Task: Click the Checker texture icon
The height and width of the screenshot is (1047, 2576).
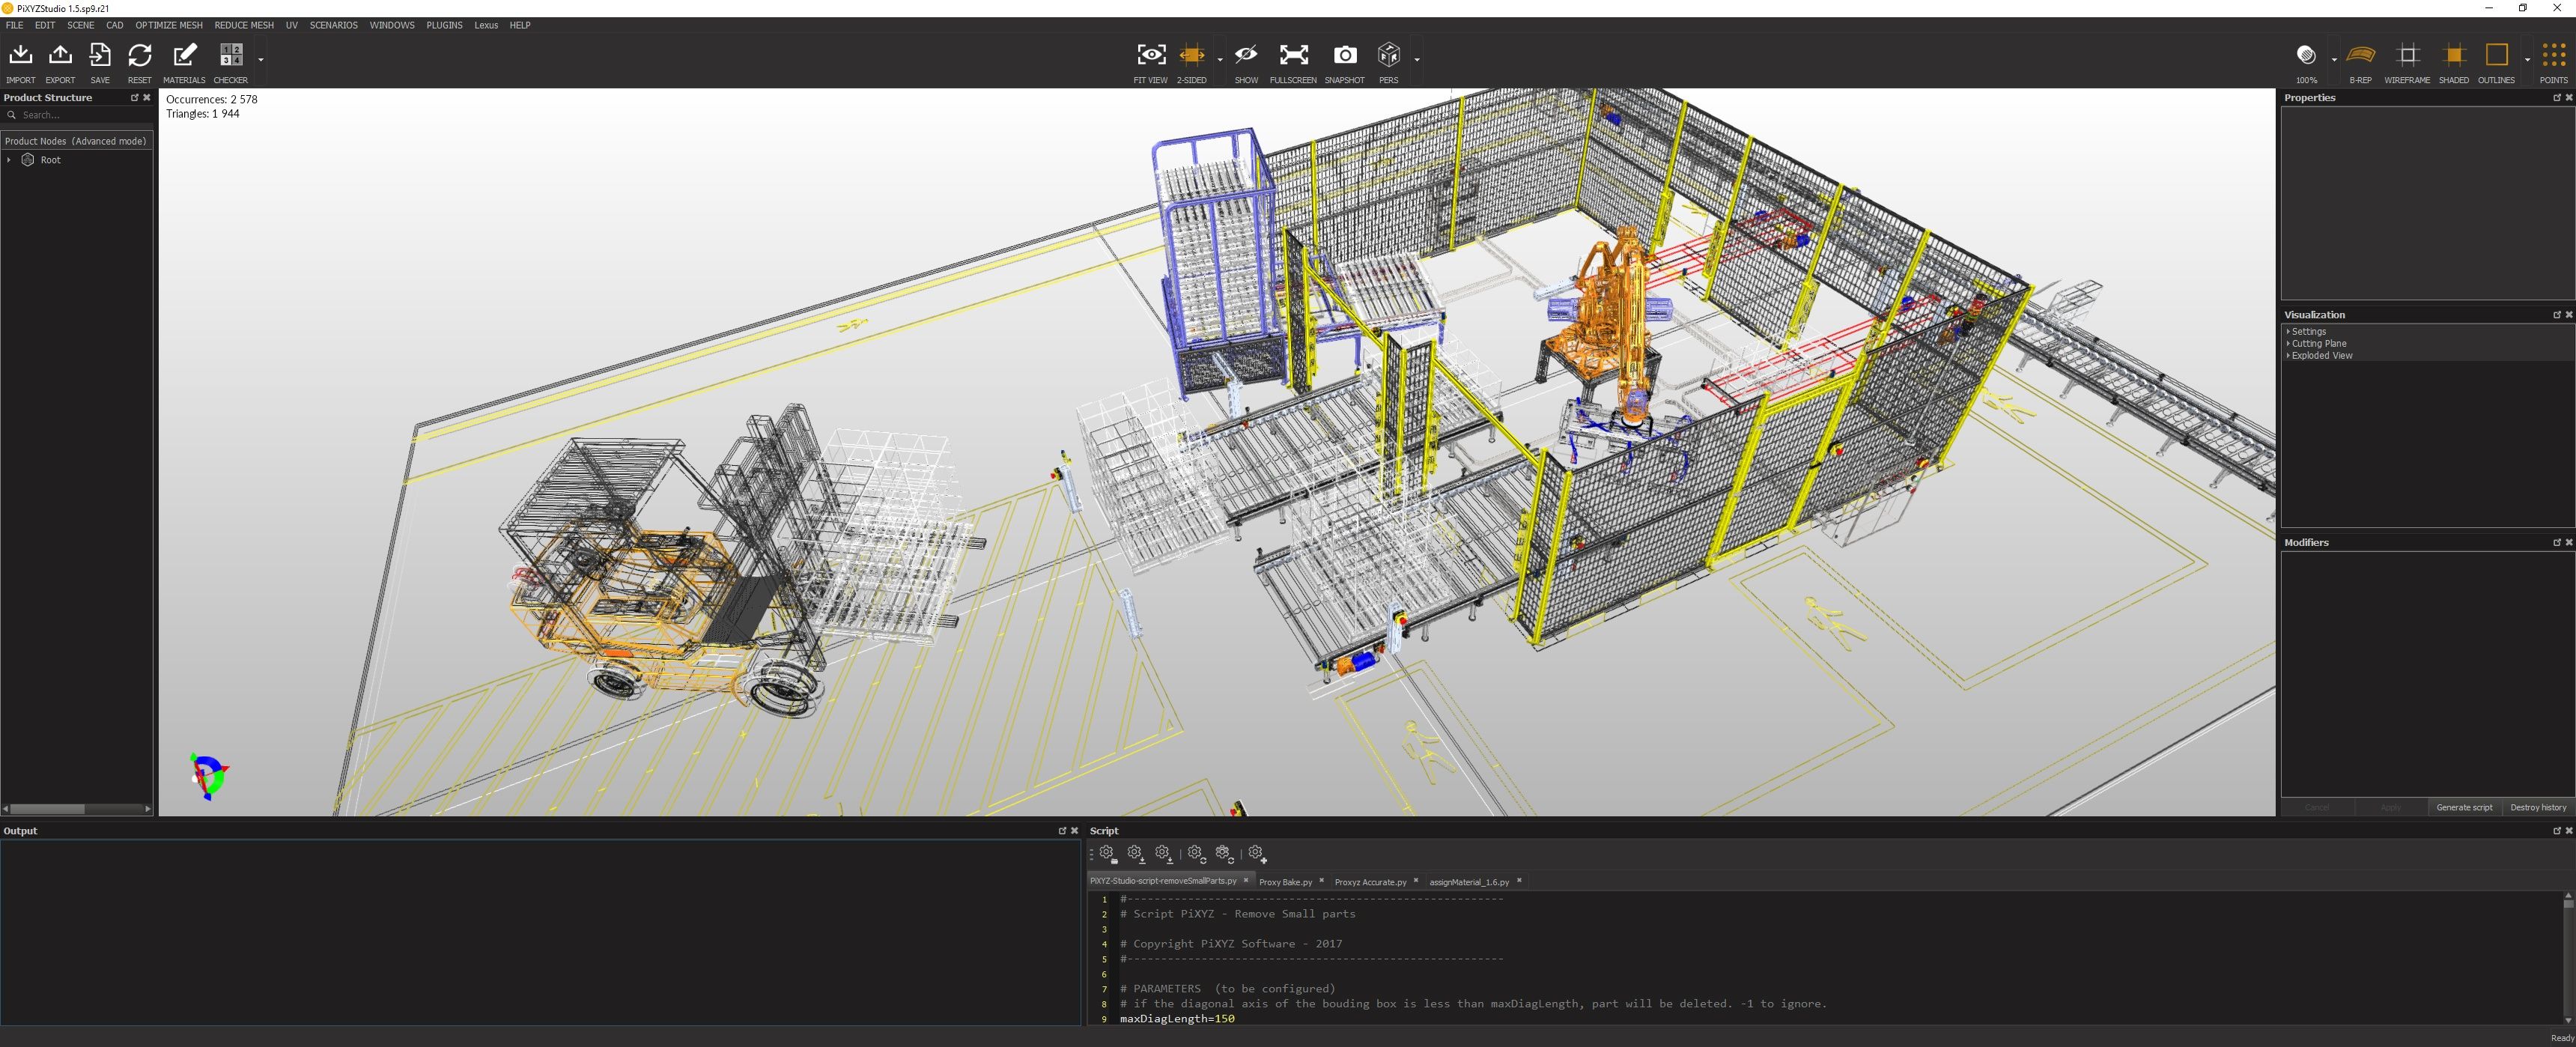Action: [231, 56]
